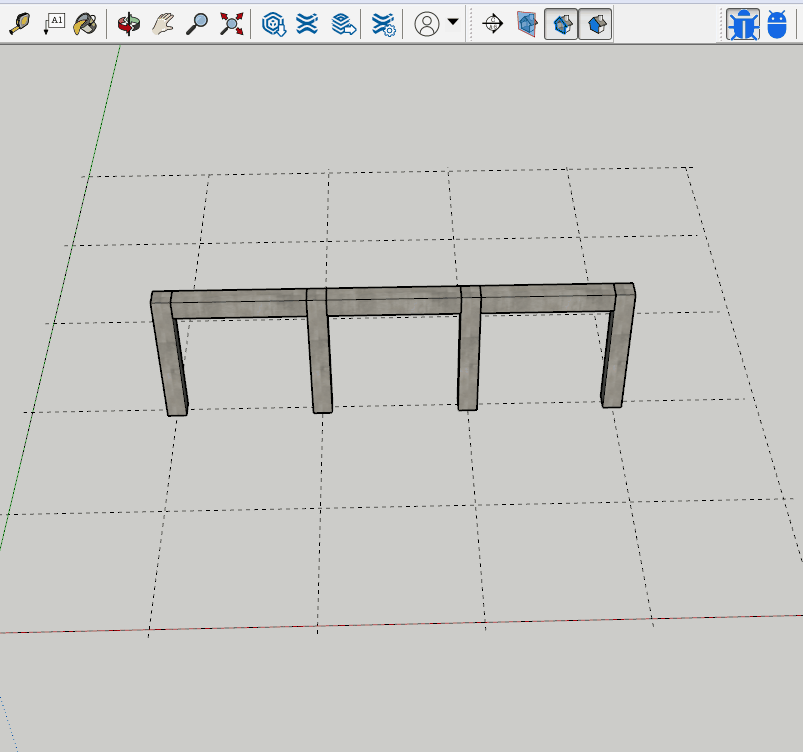Toggle Display Section Cuts
This screenshot has height=752, width=803.
click(x=561, y=24)
